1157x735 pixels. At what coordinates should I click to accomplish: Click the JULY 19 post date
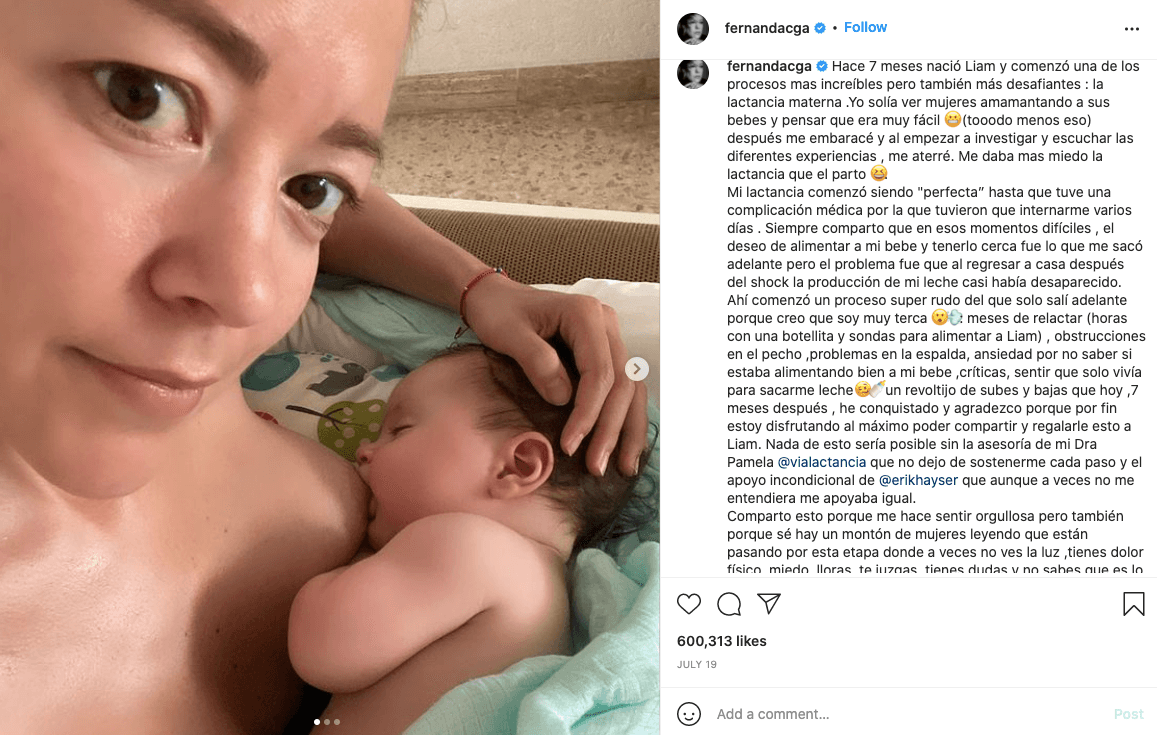point(697,664)
